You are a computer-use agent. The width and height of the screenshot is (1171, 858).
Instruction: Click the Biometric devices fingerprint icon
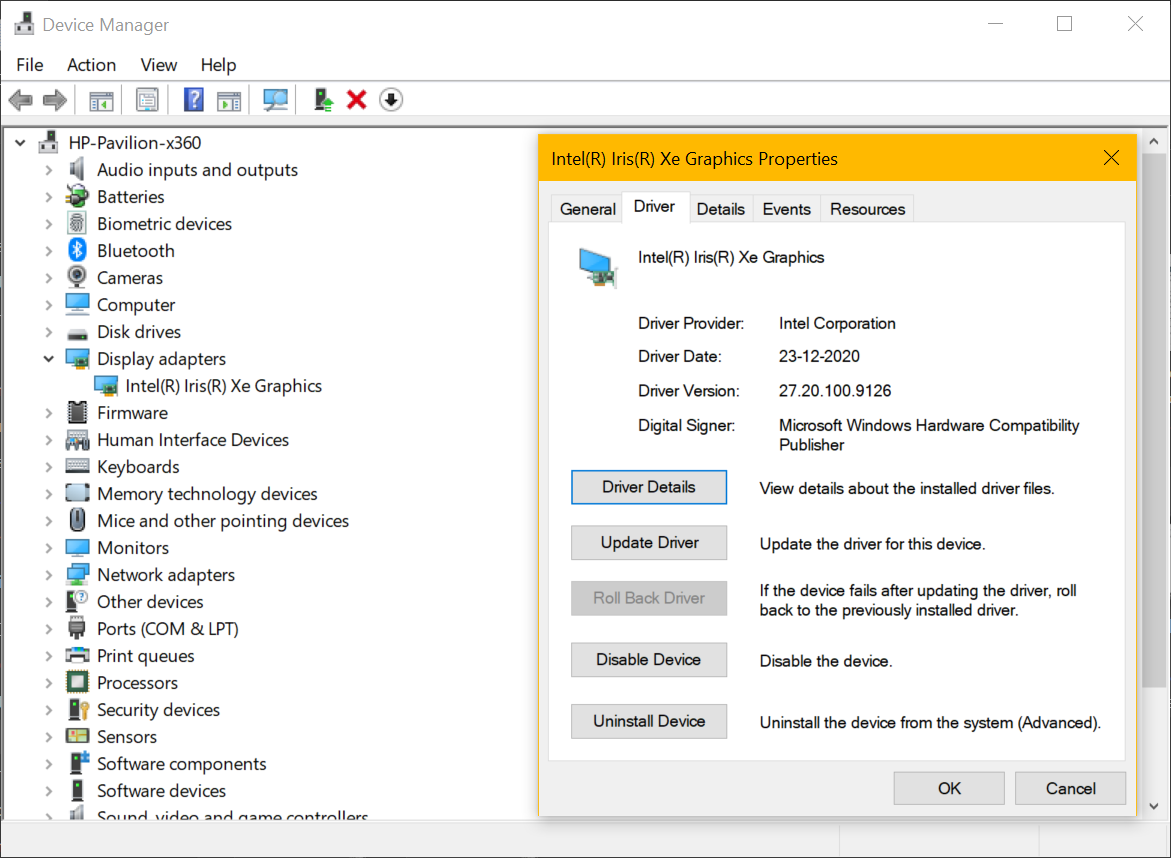[x=77, y=223]
